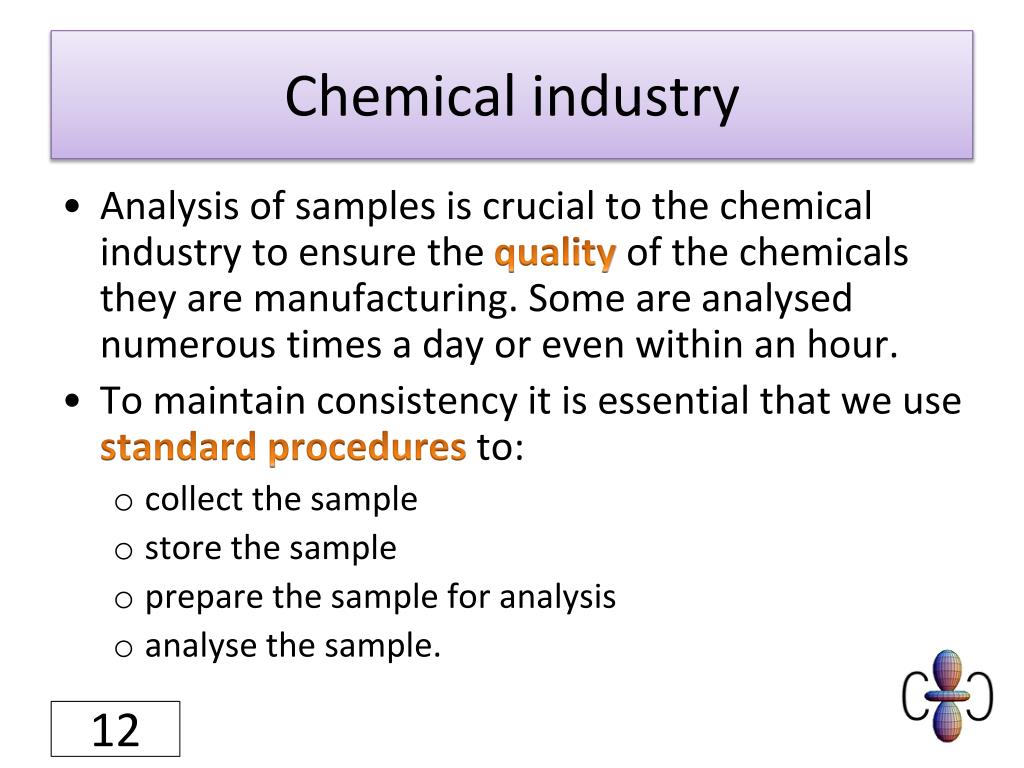Click the text prepare the sample for analysis
Image resolution: width=1024 pixels, height=768 pixels.
click(380, 597)
